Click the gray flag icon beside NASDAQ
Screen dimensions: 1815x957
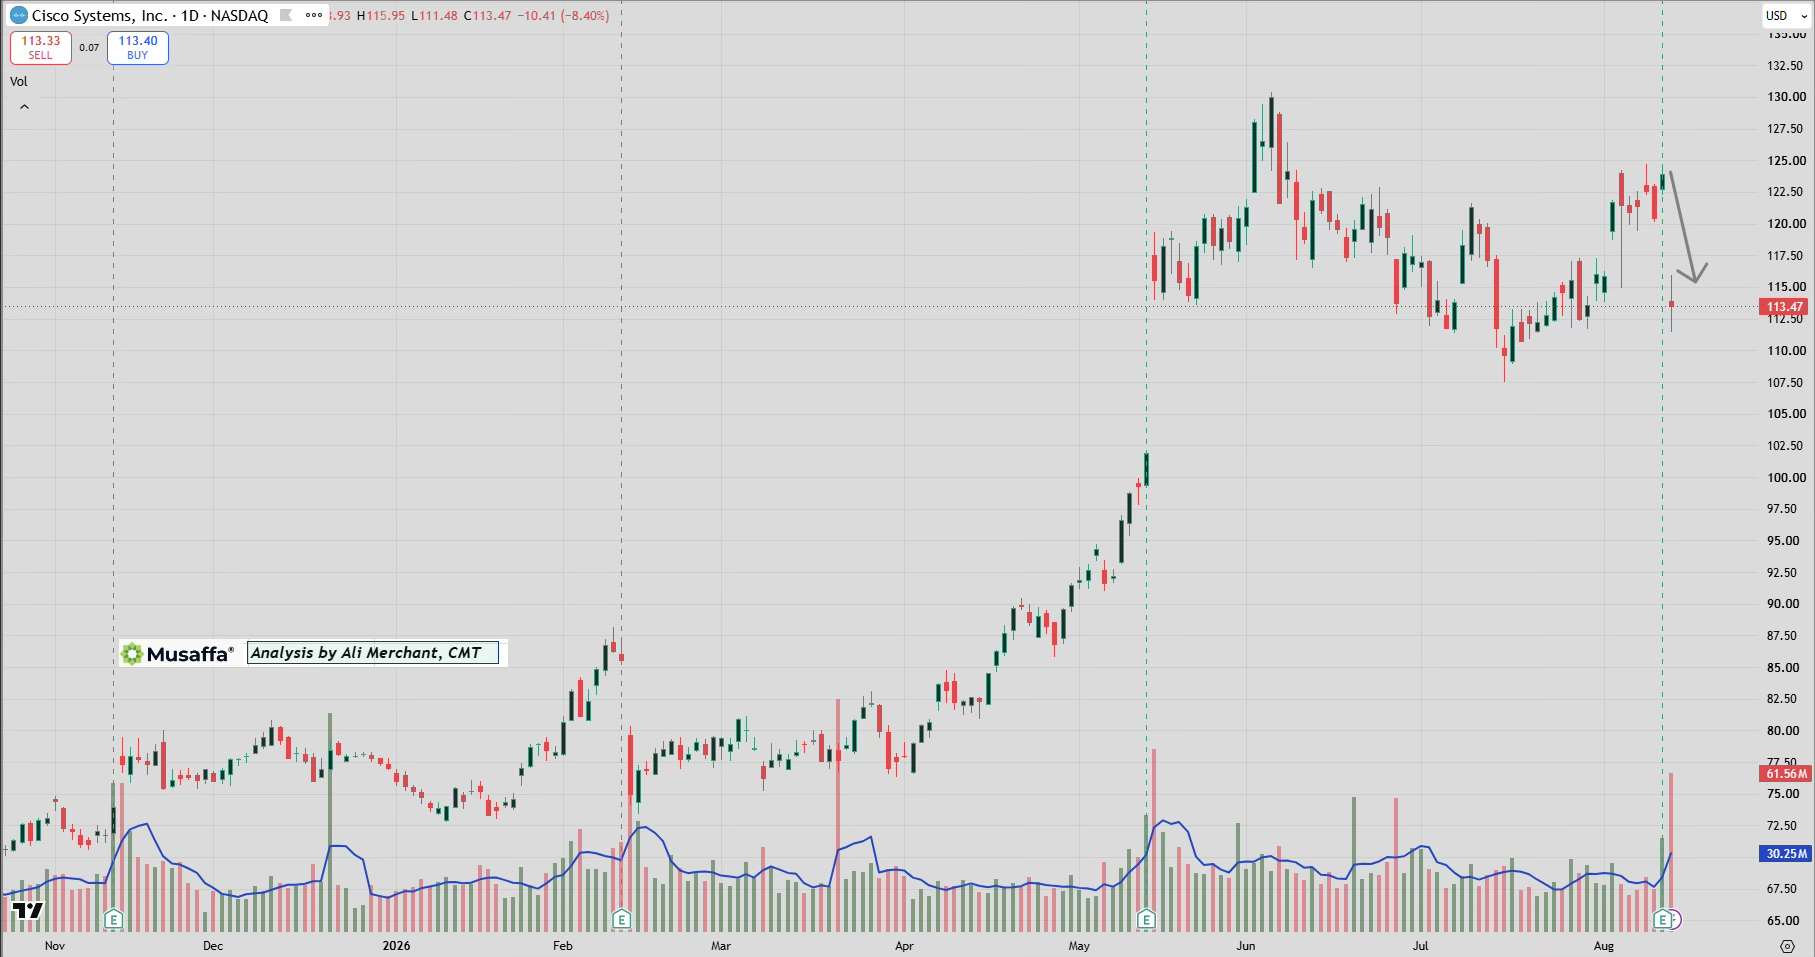(286, 15)
